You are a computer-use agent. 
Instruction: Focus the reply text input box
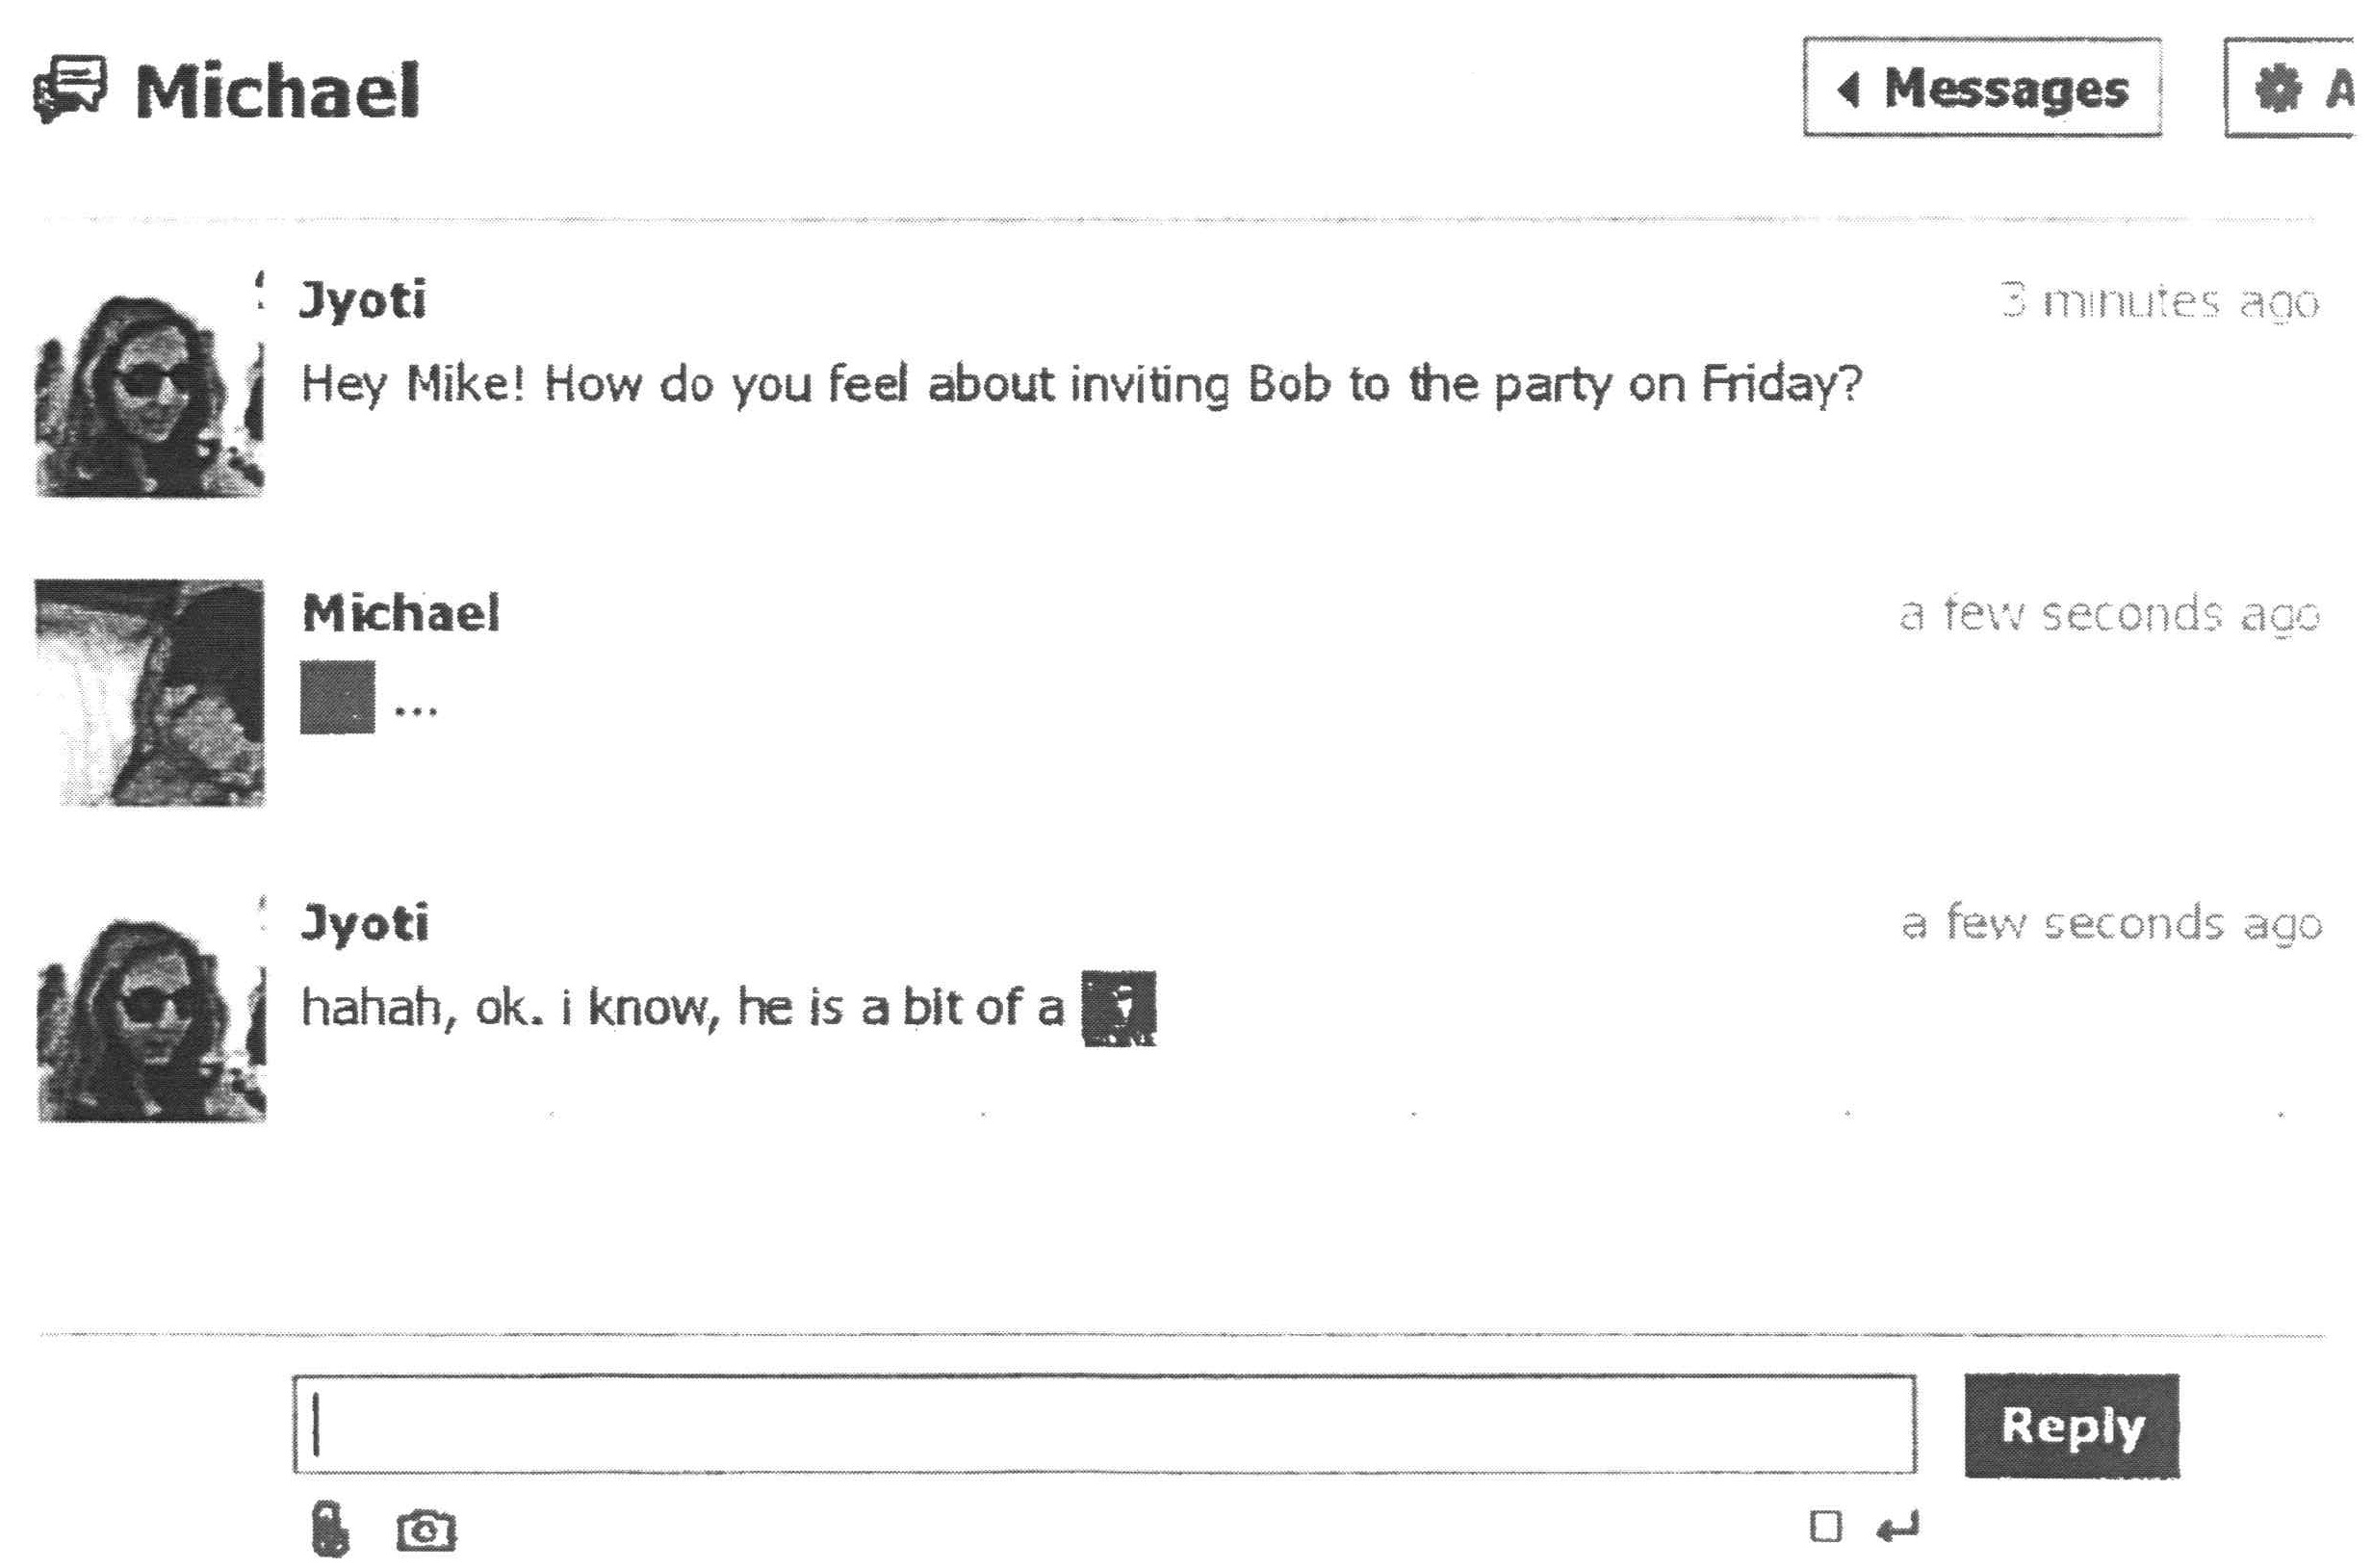(x=1104, y=1424)
